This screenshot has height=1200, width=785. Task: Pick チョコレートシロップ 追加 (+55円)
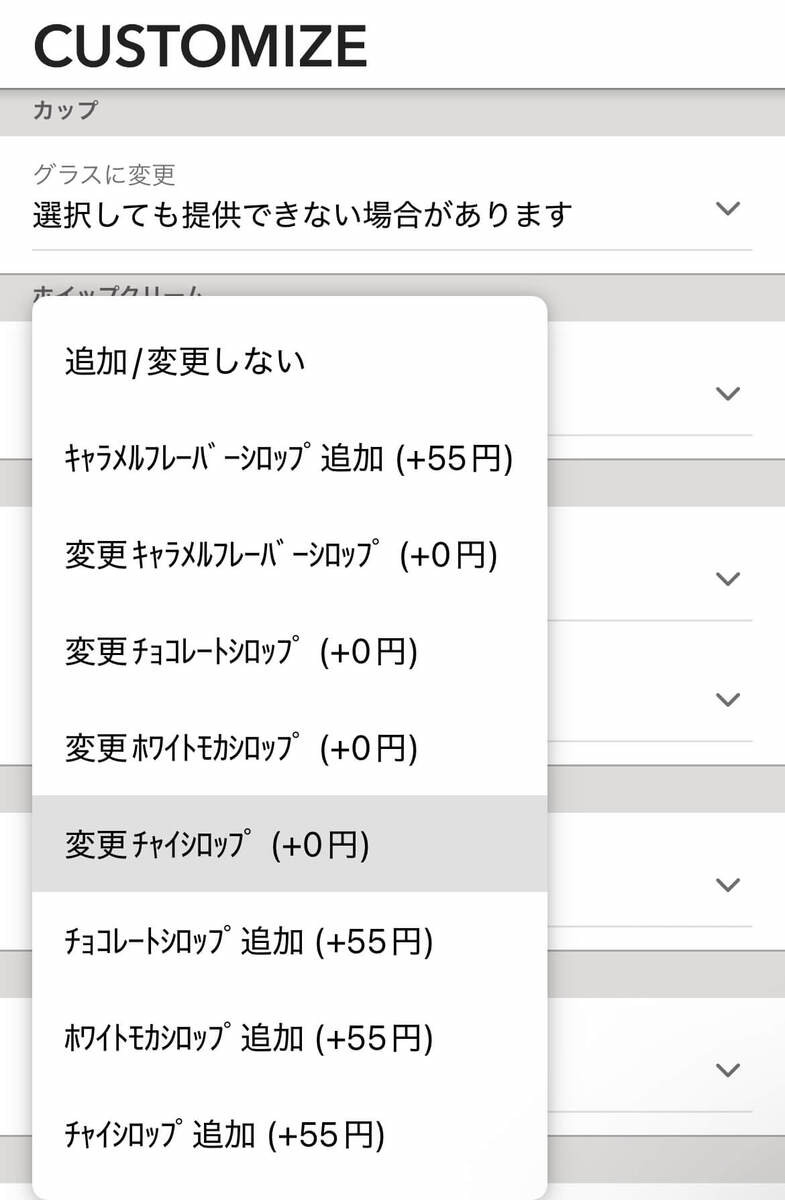tap(248, 942)
